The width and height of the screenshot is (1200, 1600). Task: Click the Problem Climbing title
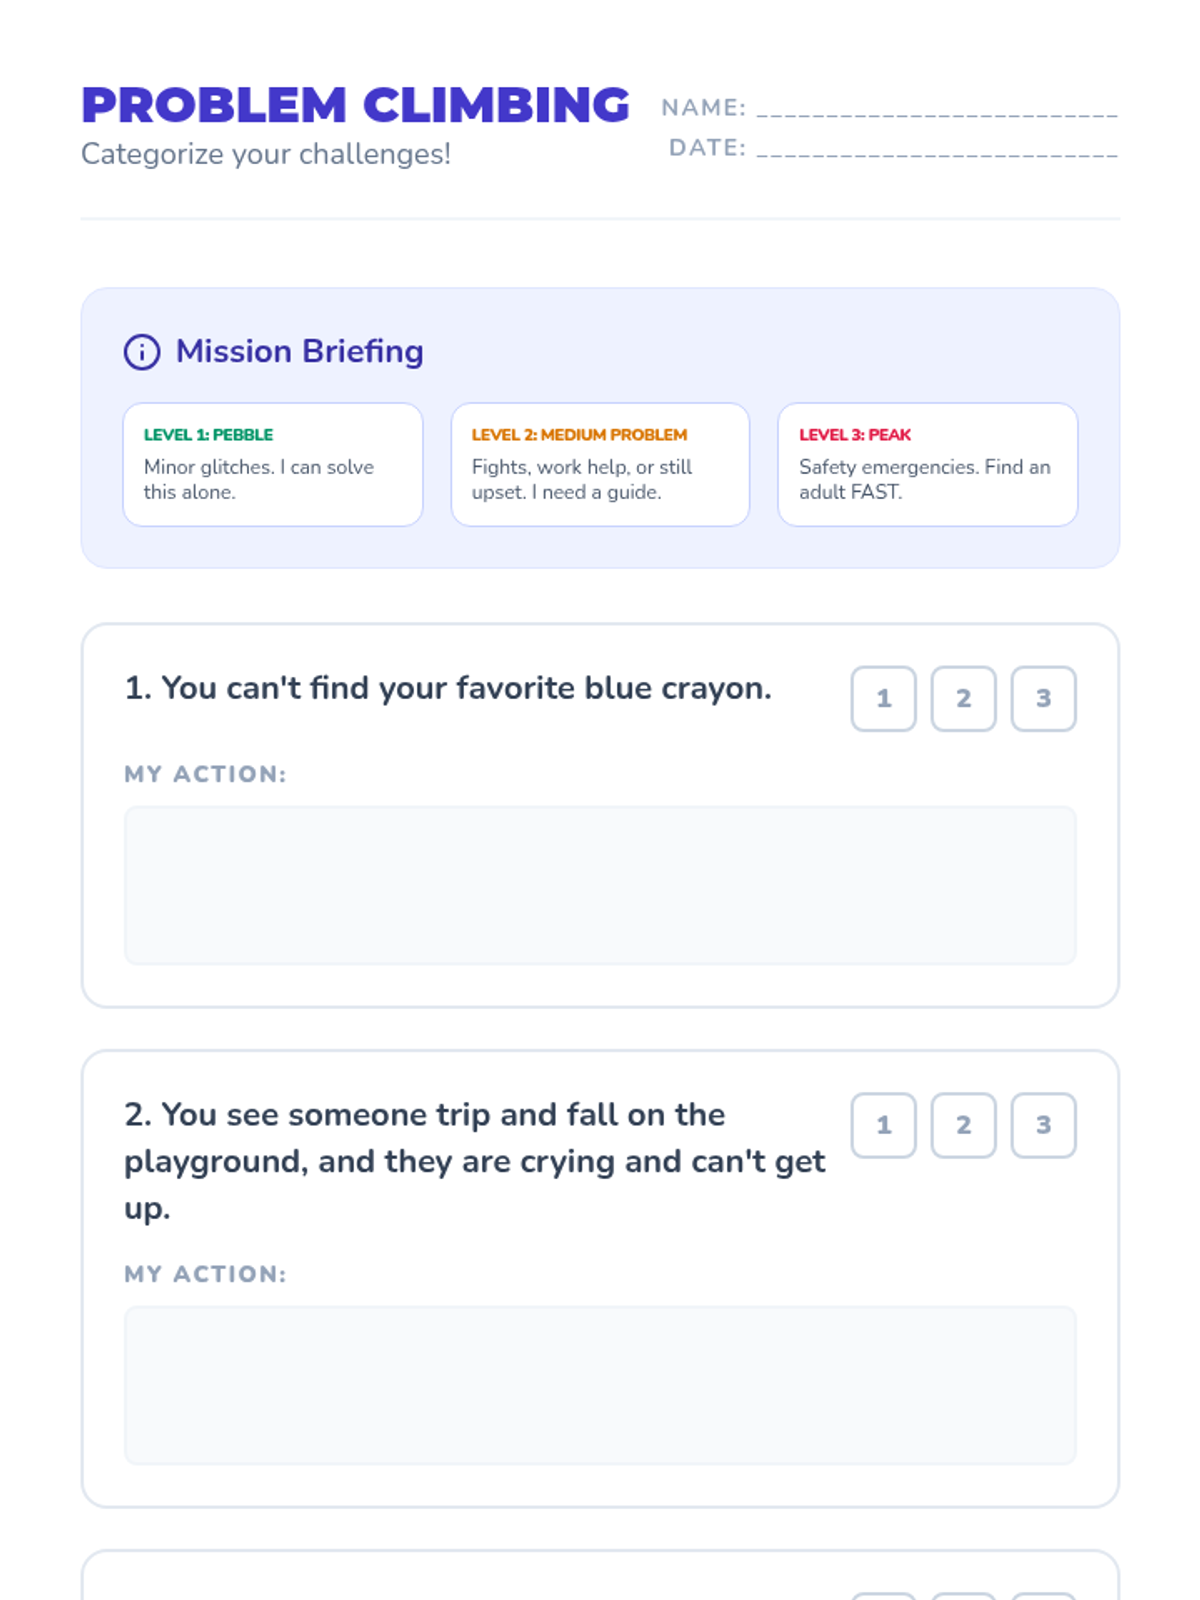click(355, 105)
